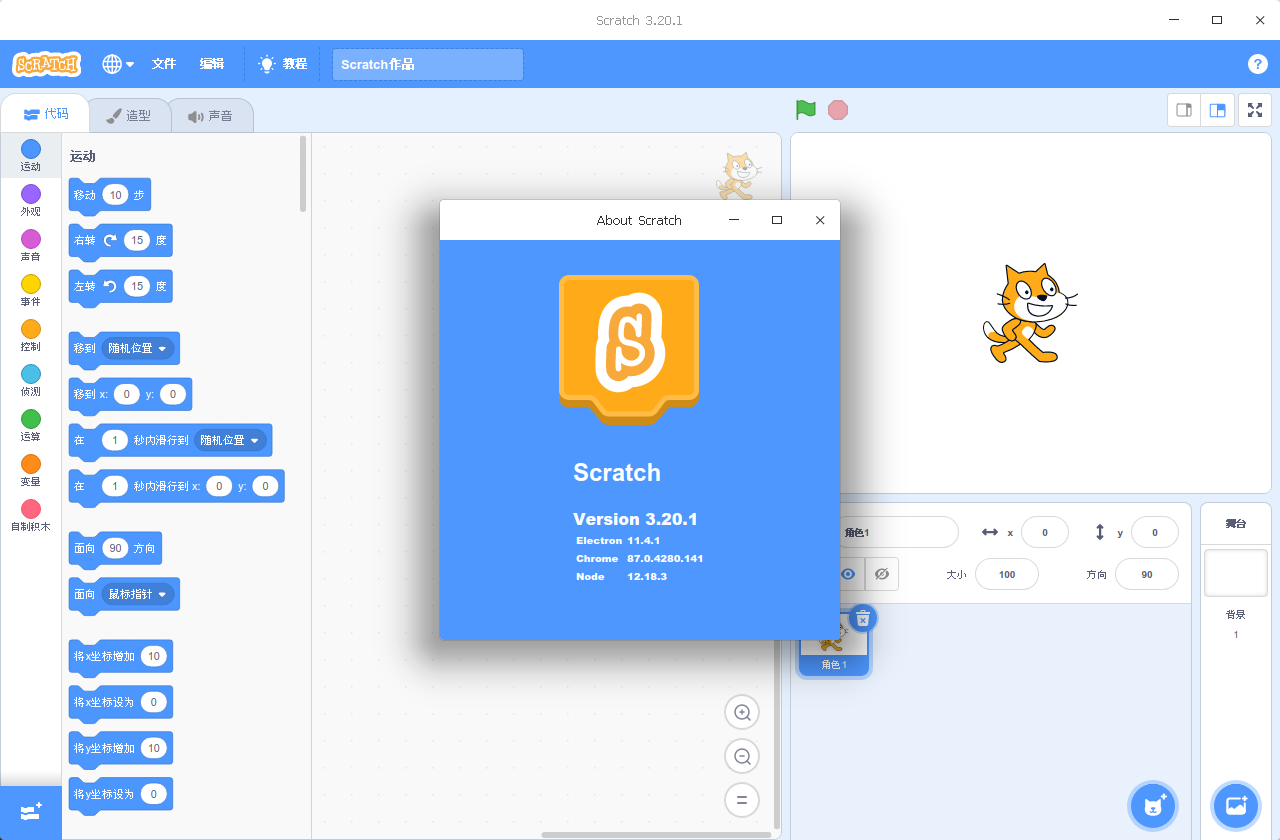Click the choose a sprite cat button
Image resolution: width=1280 pixels, height=840 pixels.
coord(1153,804)
